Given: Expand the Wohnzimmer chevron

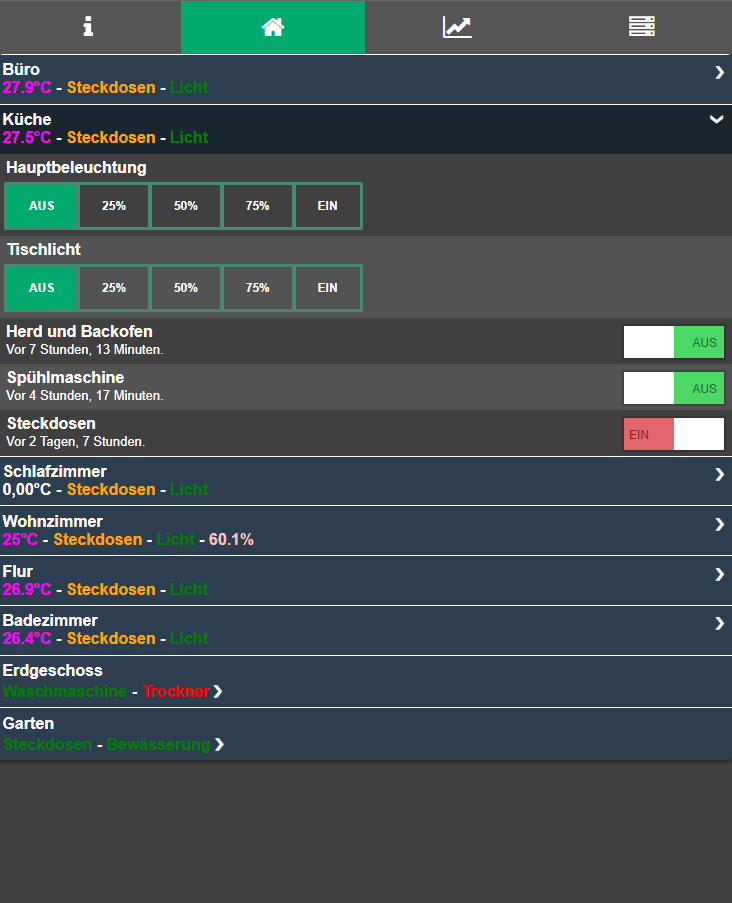Looking at the screenshot, I should (x=718, y=524).
